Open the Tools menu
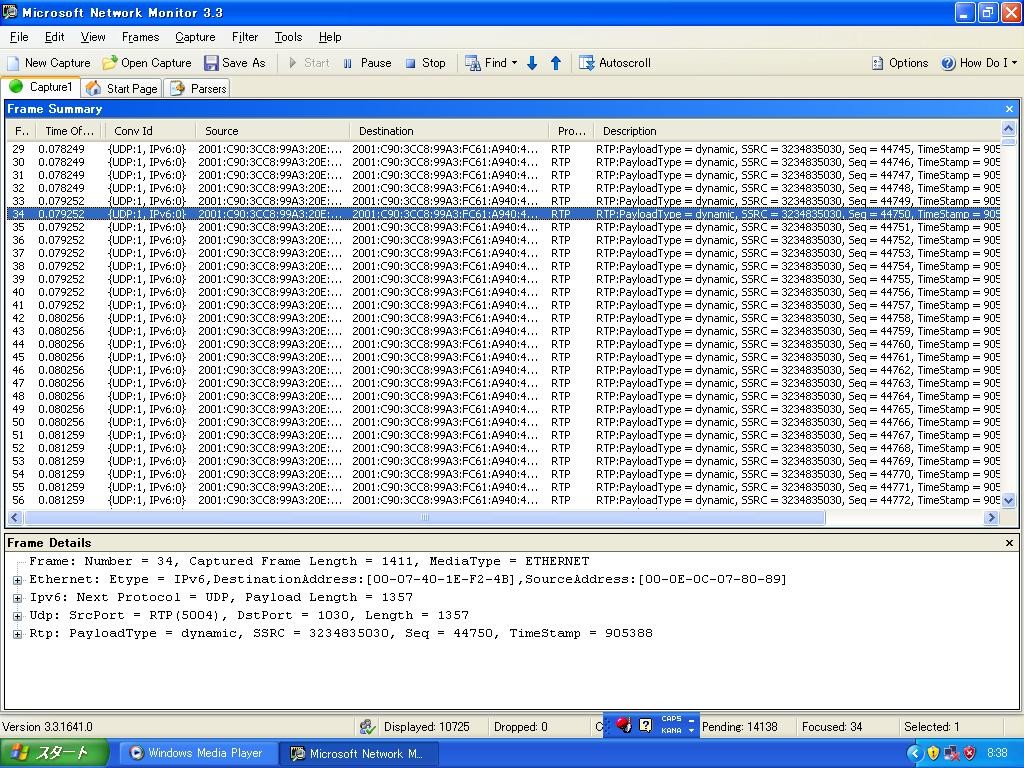1024x768 pixels. (x=288, y=37)
